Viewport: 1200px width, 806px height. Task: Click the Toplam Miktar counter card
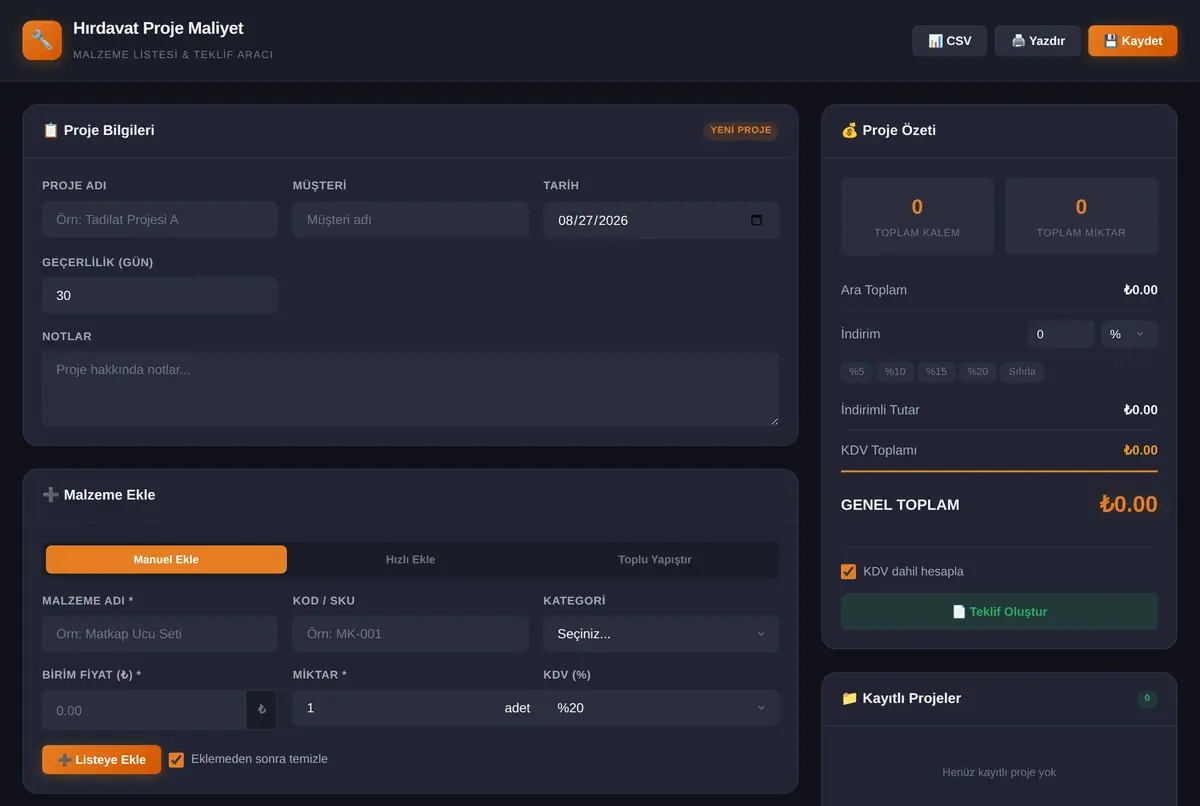[x=1081, y=216]
